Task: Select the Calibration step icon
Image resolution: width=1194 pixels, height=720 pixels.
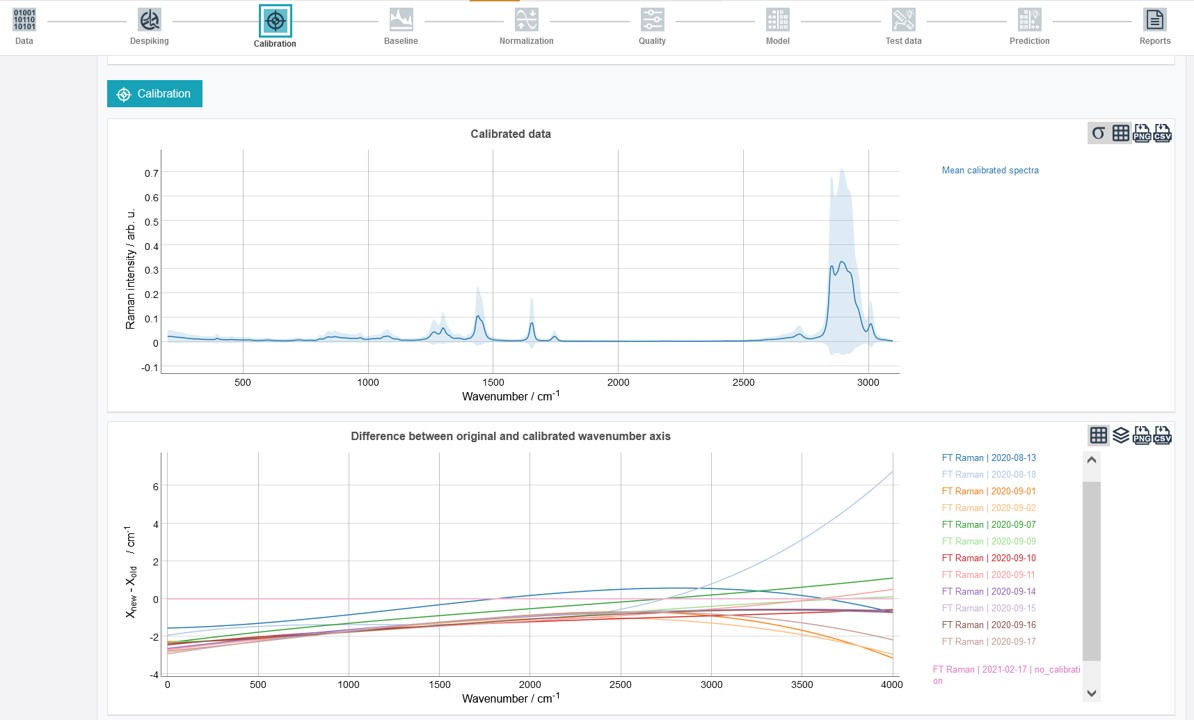Action: click(x=275, y=21)
